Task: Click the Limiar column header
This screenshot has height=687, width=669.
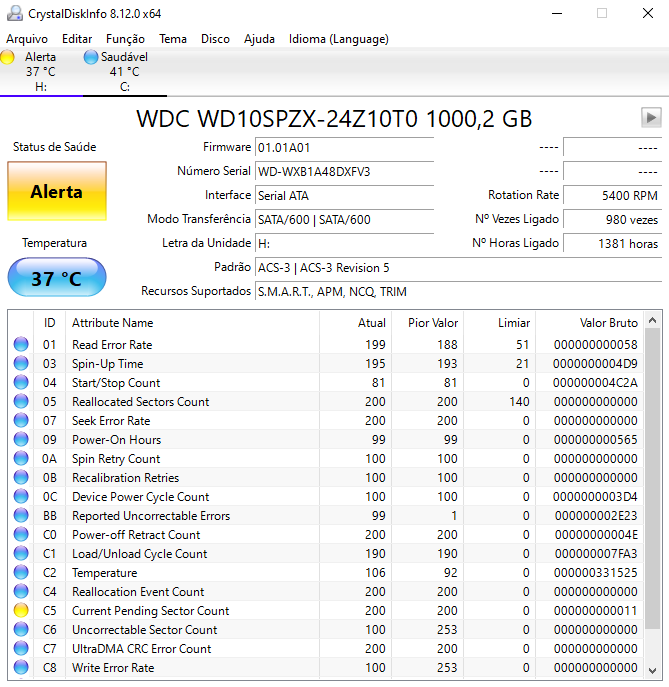Action: click(x=500, y=323)
